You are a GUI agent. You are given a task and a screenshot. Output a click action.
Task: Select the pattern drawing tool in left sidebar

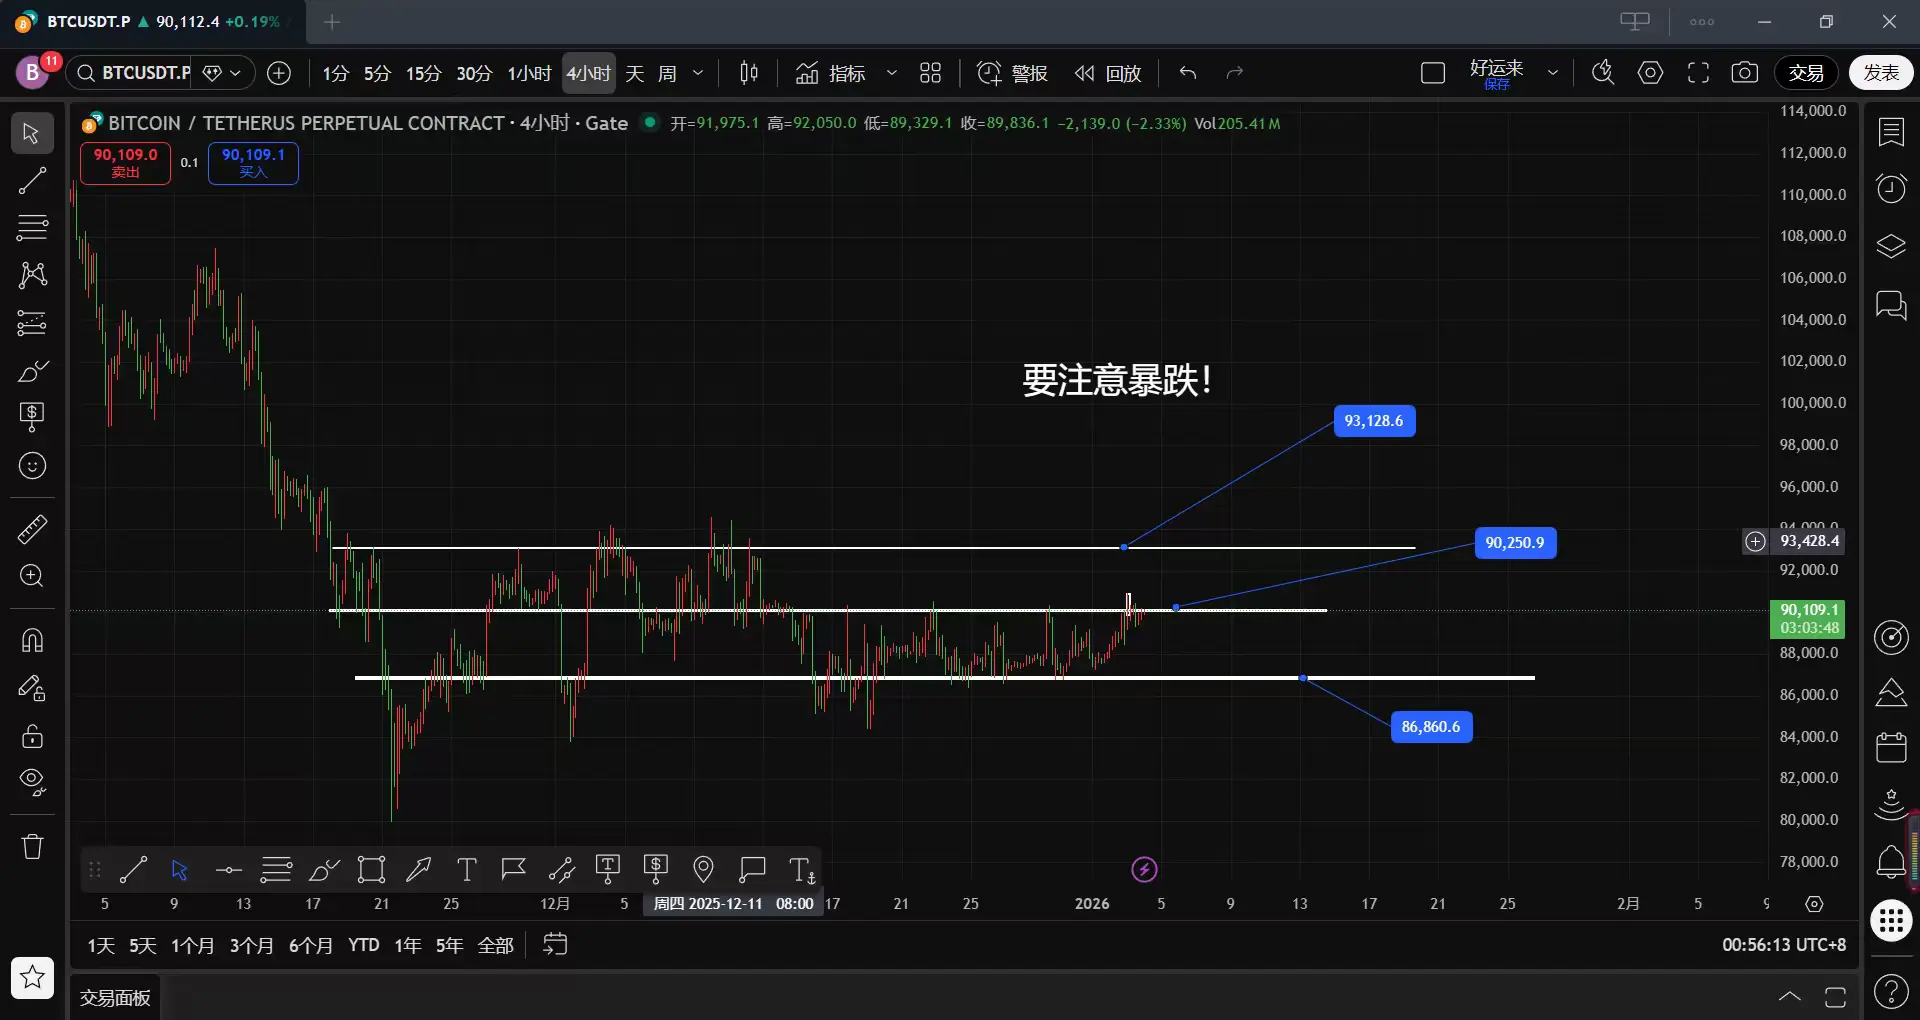pyautogui.click(x=32, y=275)
